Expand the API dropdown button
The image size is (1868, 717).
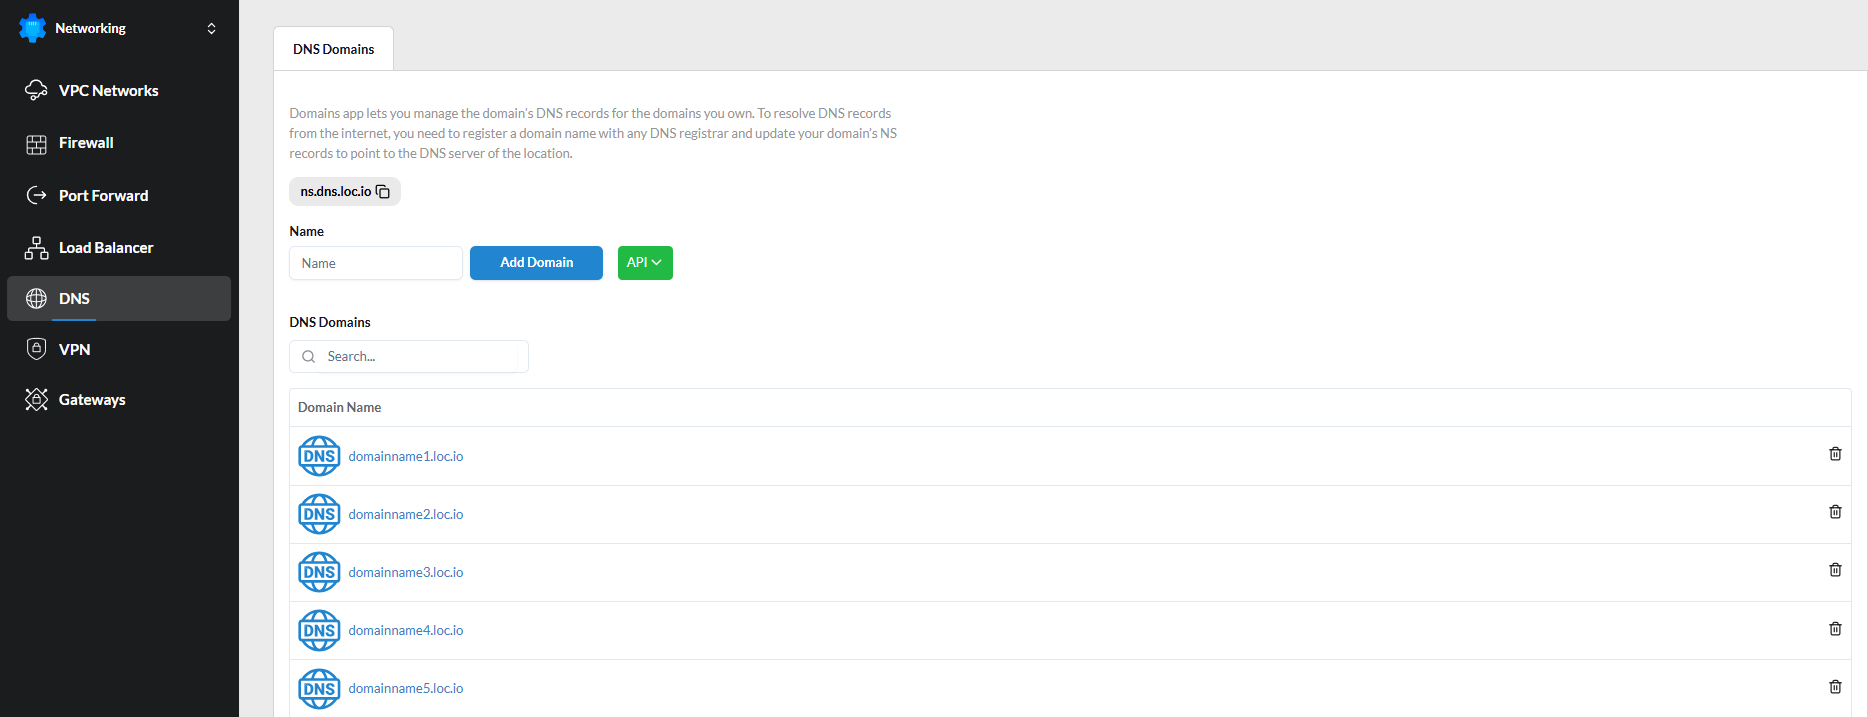(644, 263)
